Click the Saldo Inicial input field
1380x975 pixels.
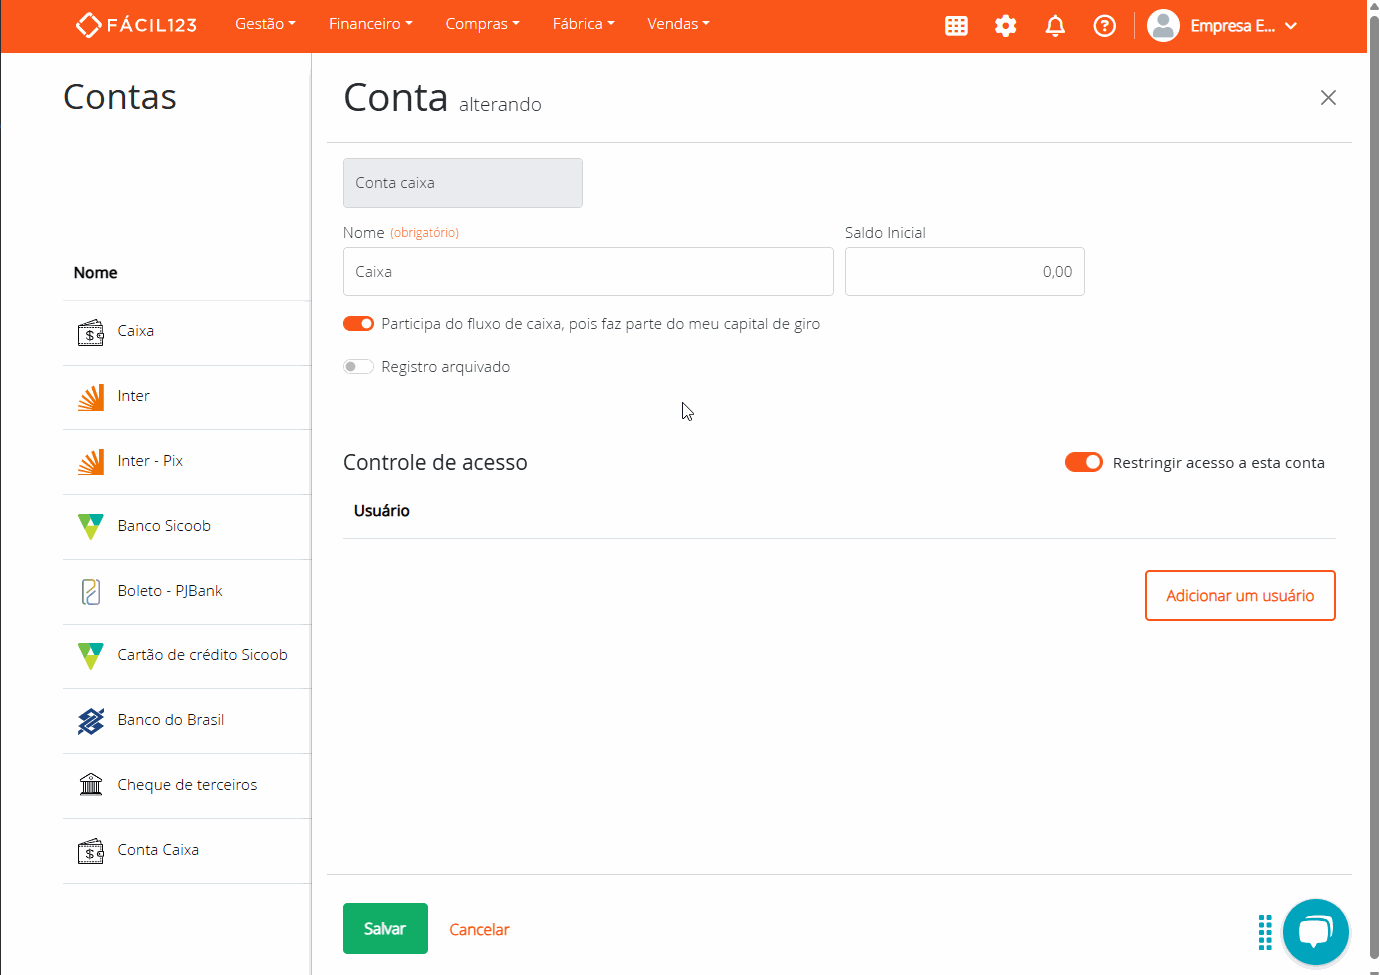tap(964, 272)
